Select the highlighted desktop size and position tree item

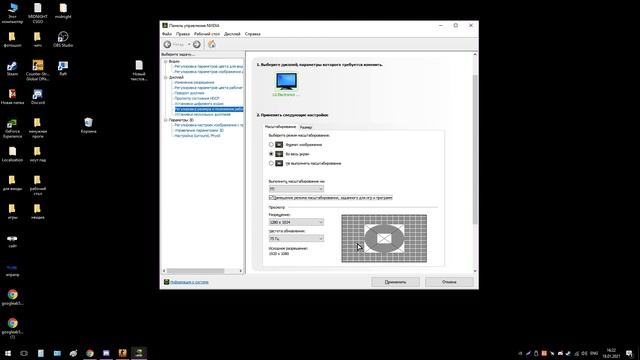[209, 109]
